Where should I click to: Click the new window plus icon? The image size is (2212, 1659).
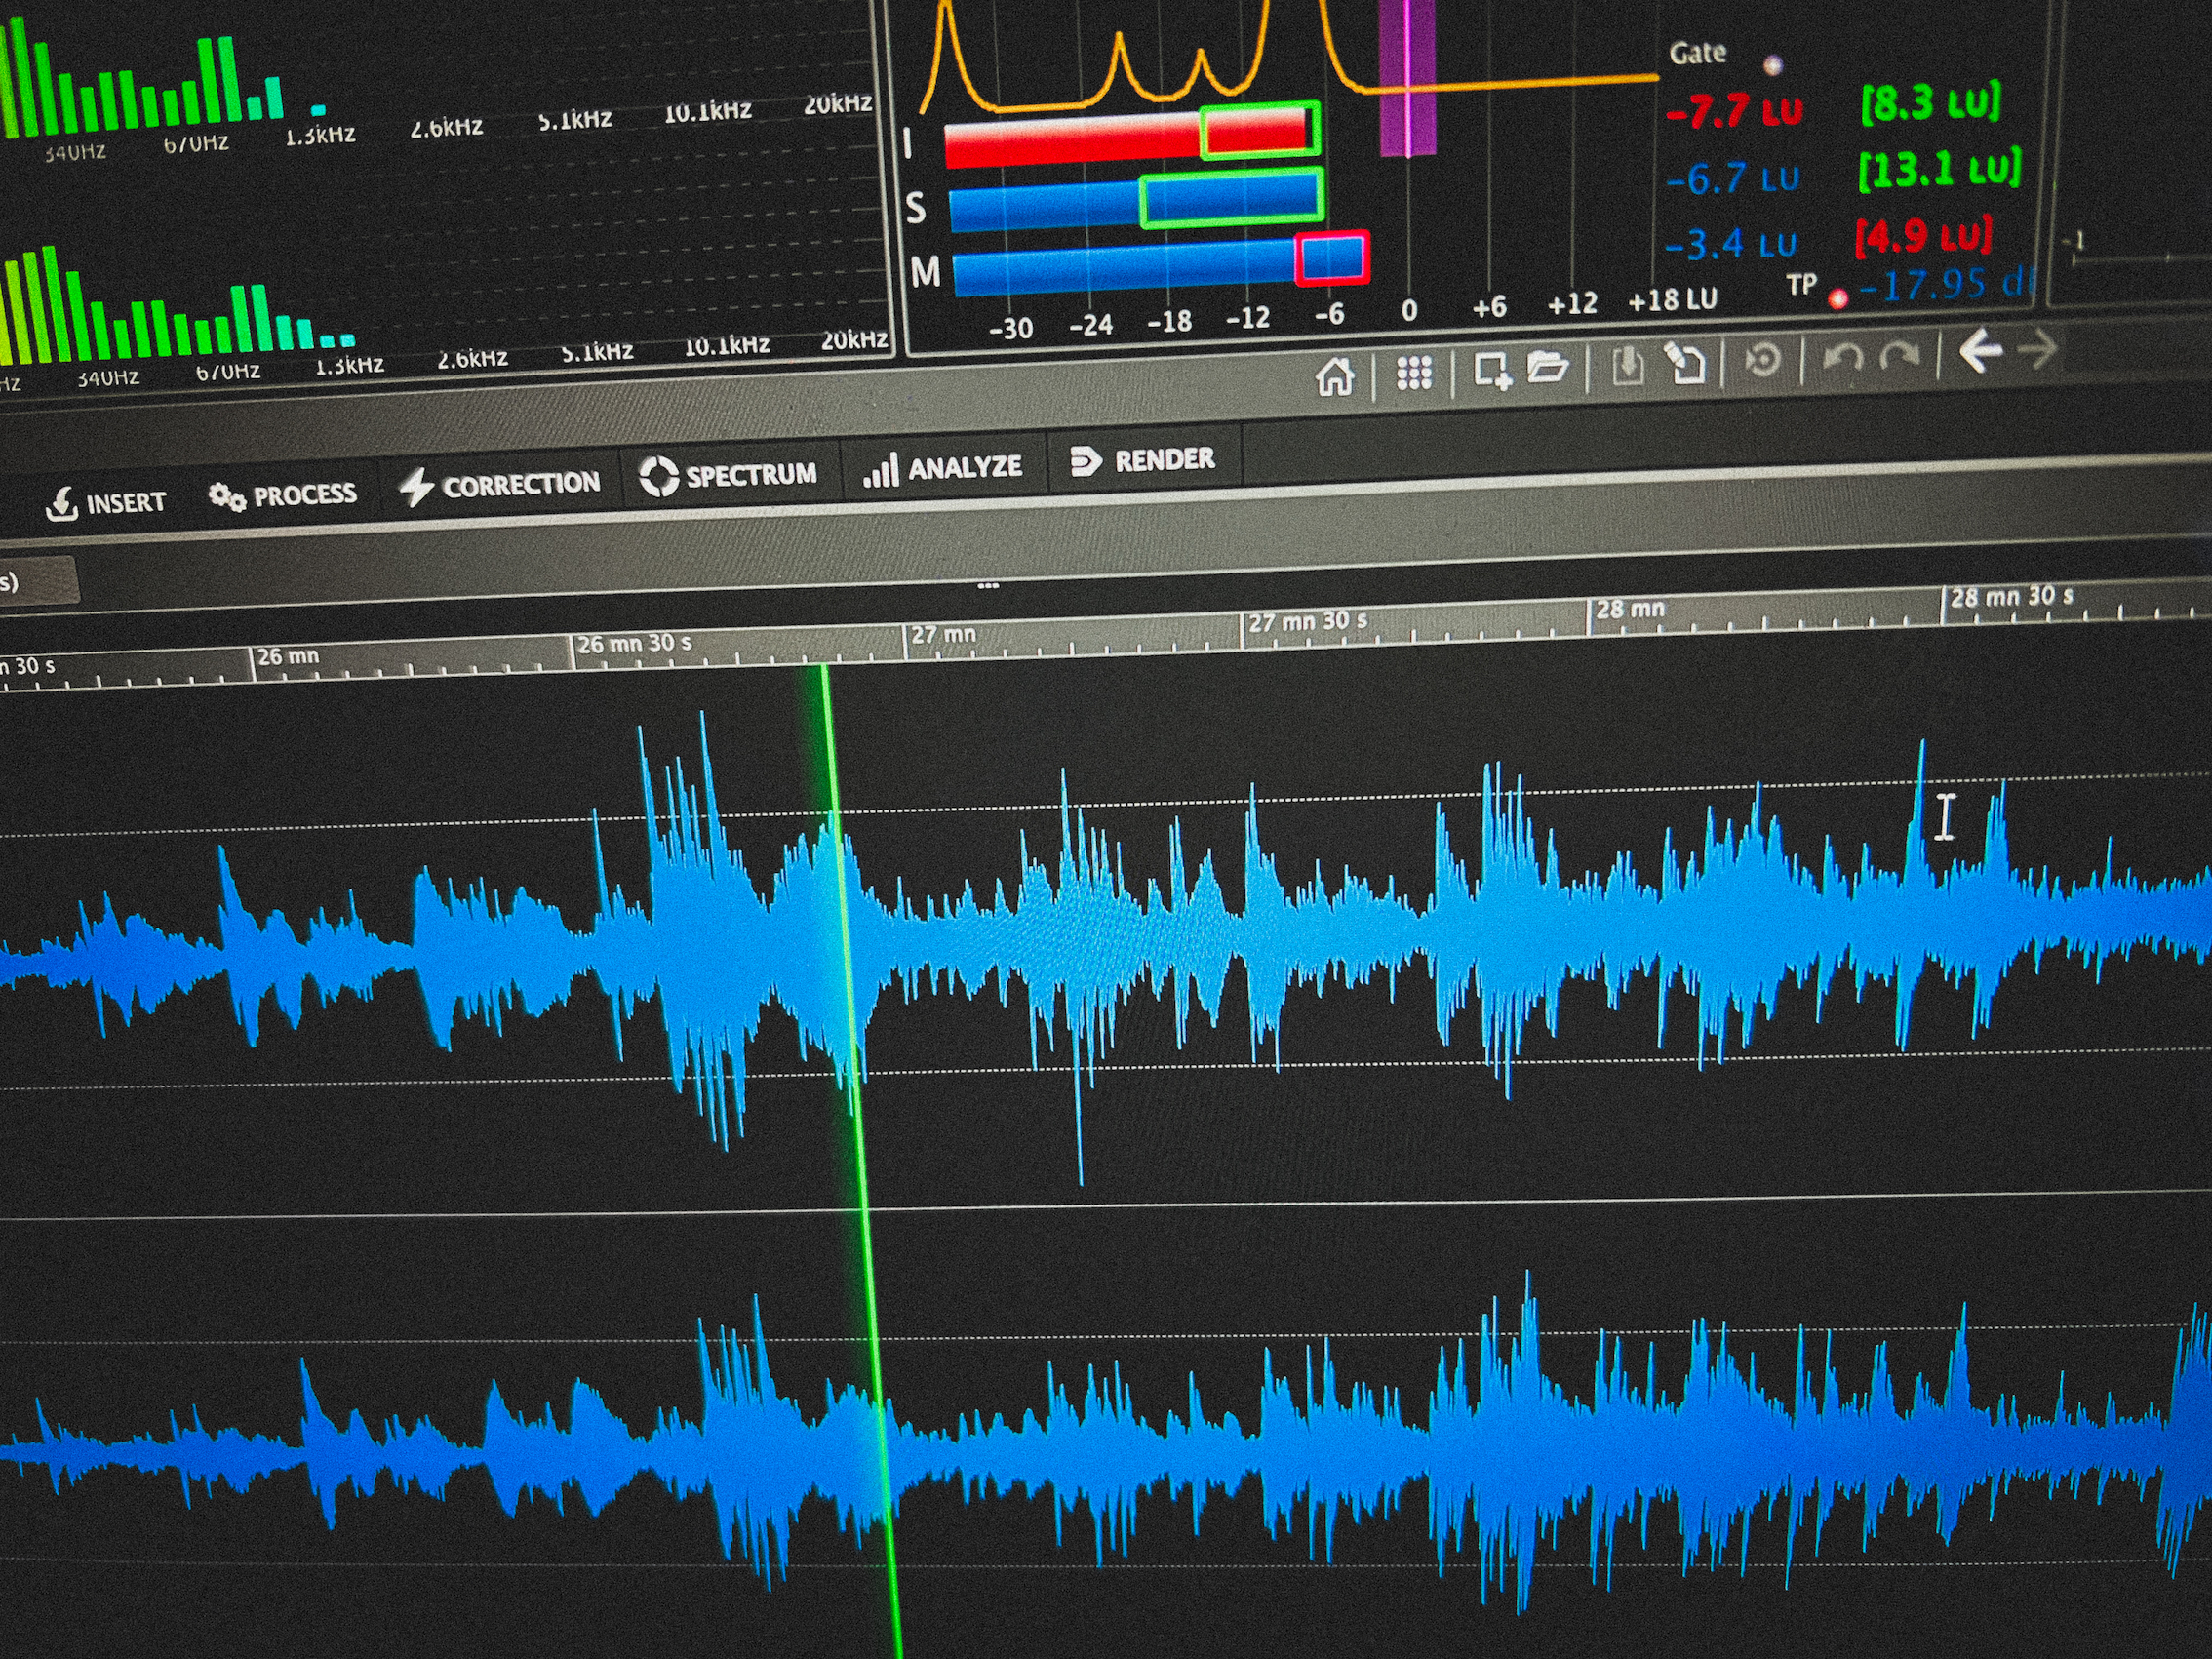tap(1492, 371)
